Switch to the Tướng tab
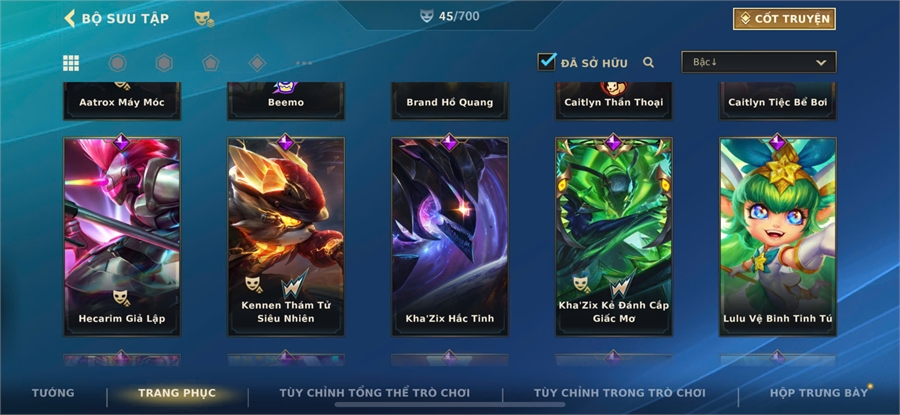 click(53, 393)
